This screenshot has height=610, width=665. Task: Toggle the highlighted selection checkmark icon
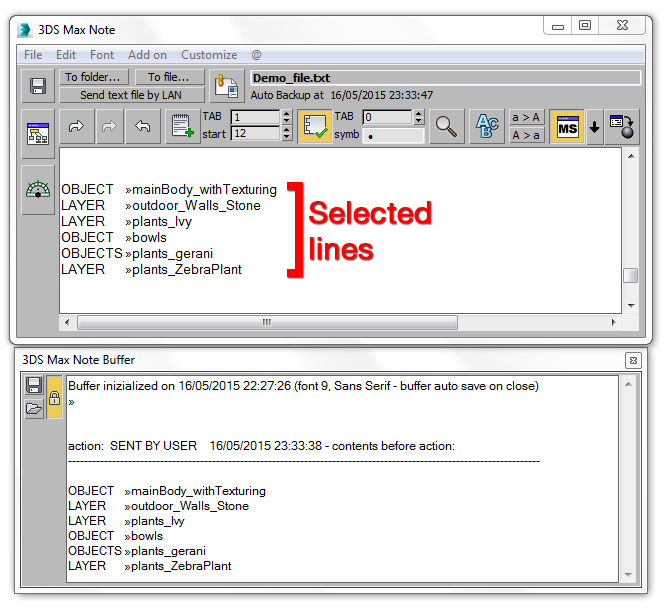[315, 126]
